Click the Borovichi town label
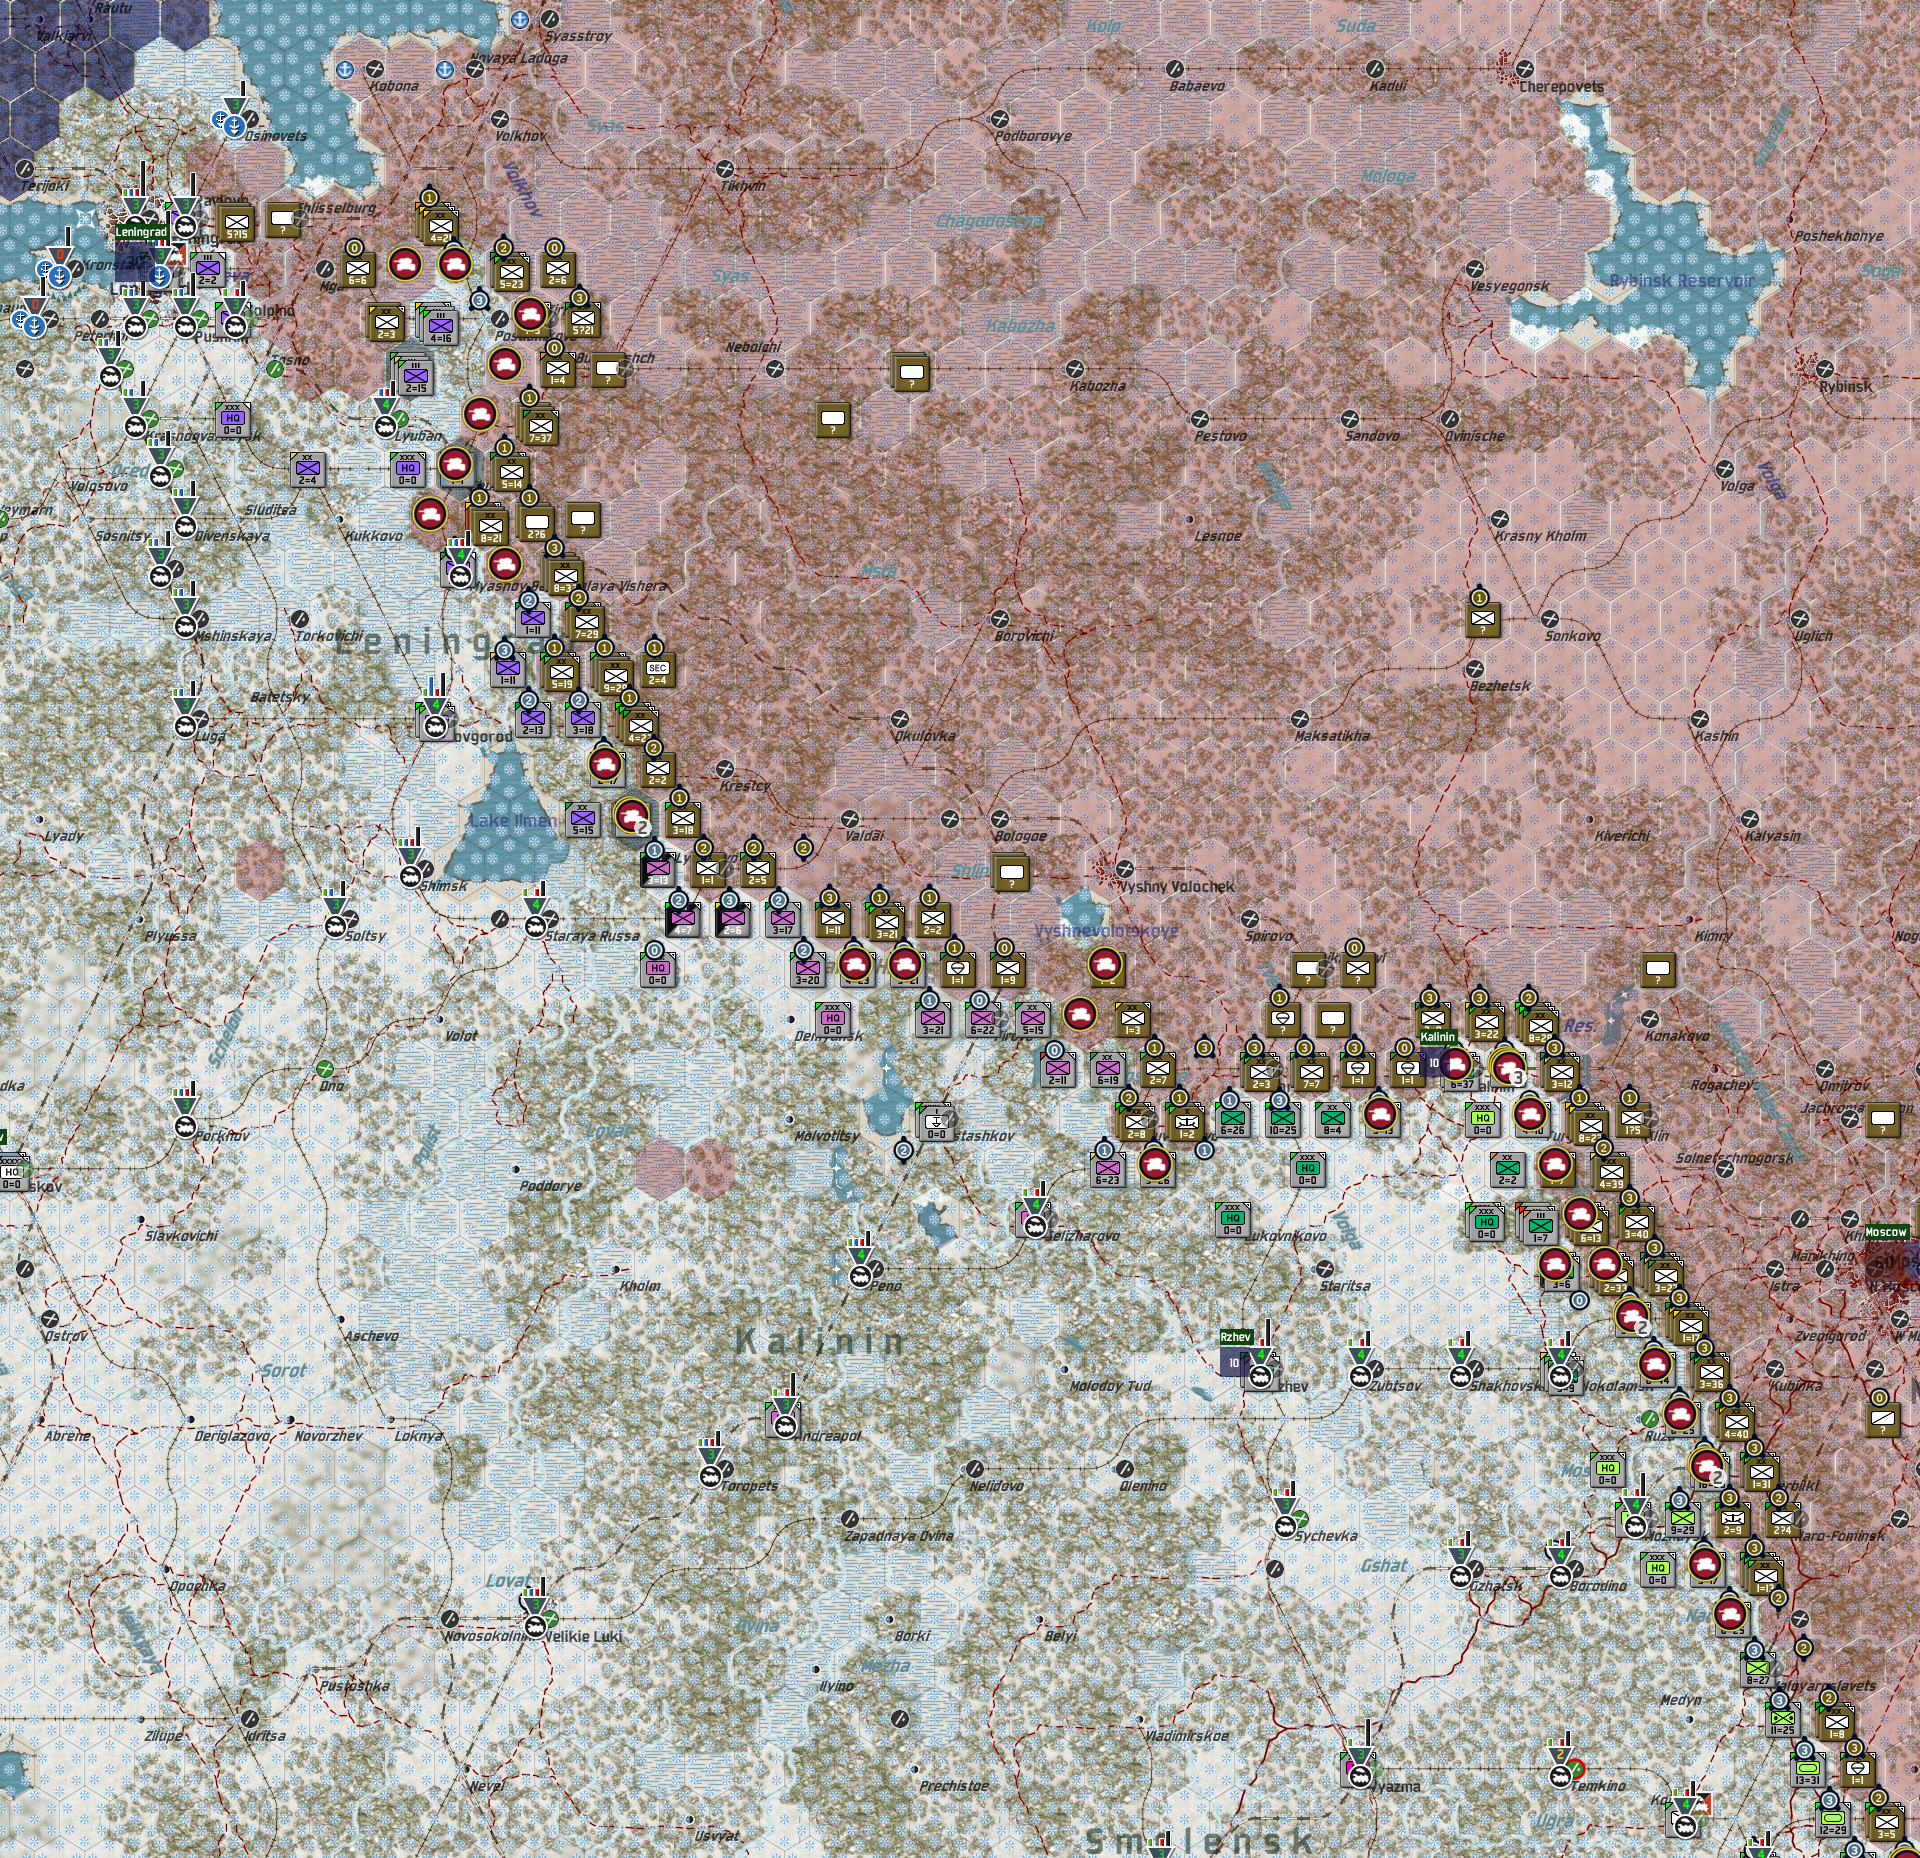 click(1024, 636)
